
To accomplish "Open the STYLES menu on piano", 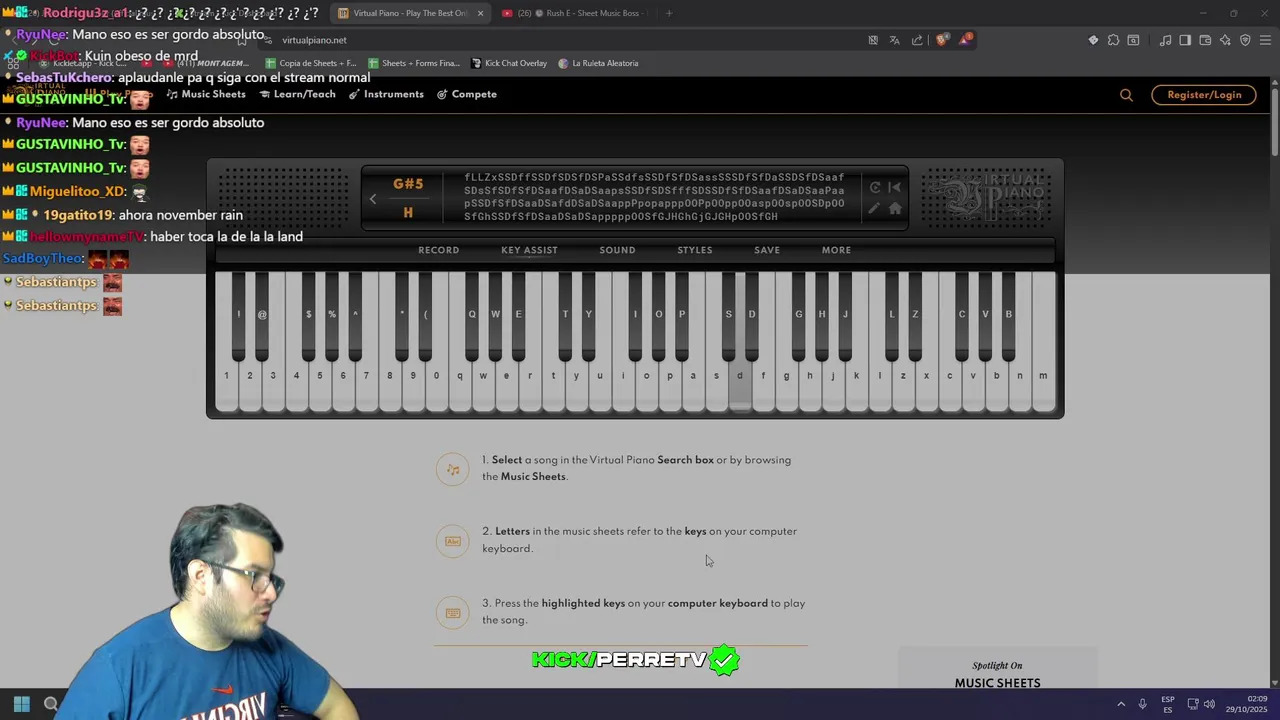I will 695,250.
